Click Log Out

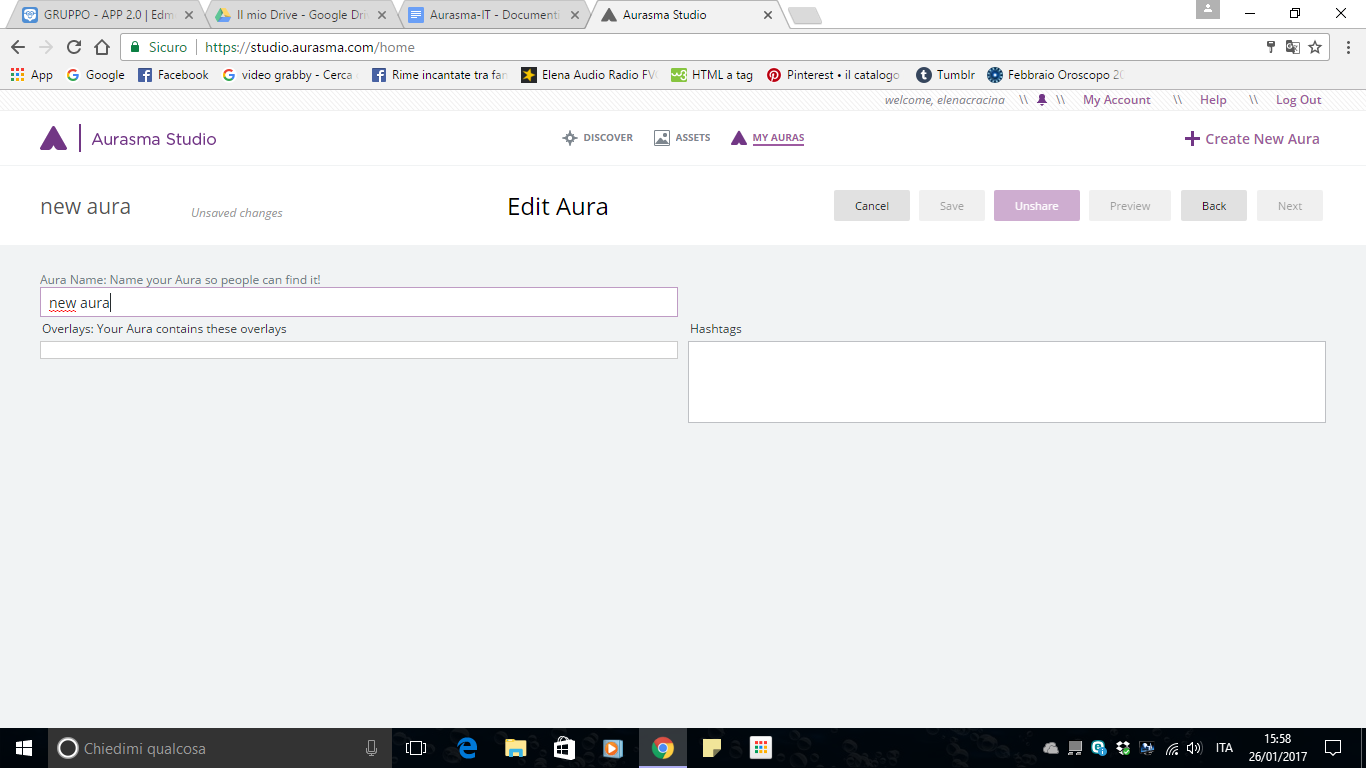tap(1298, 100)
